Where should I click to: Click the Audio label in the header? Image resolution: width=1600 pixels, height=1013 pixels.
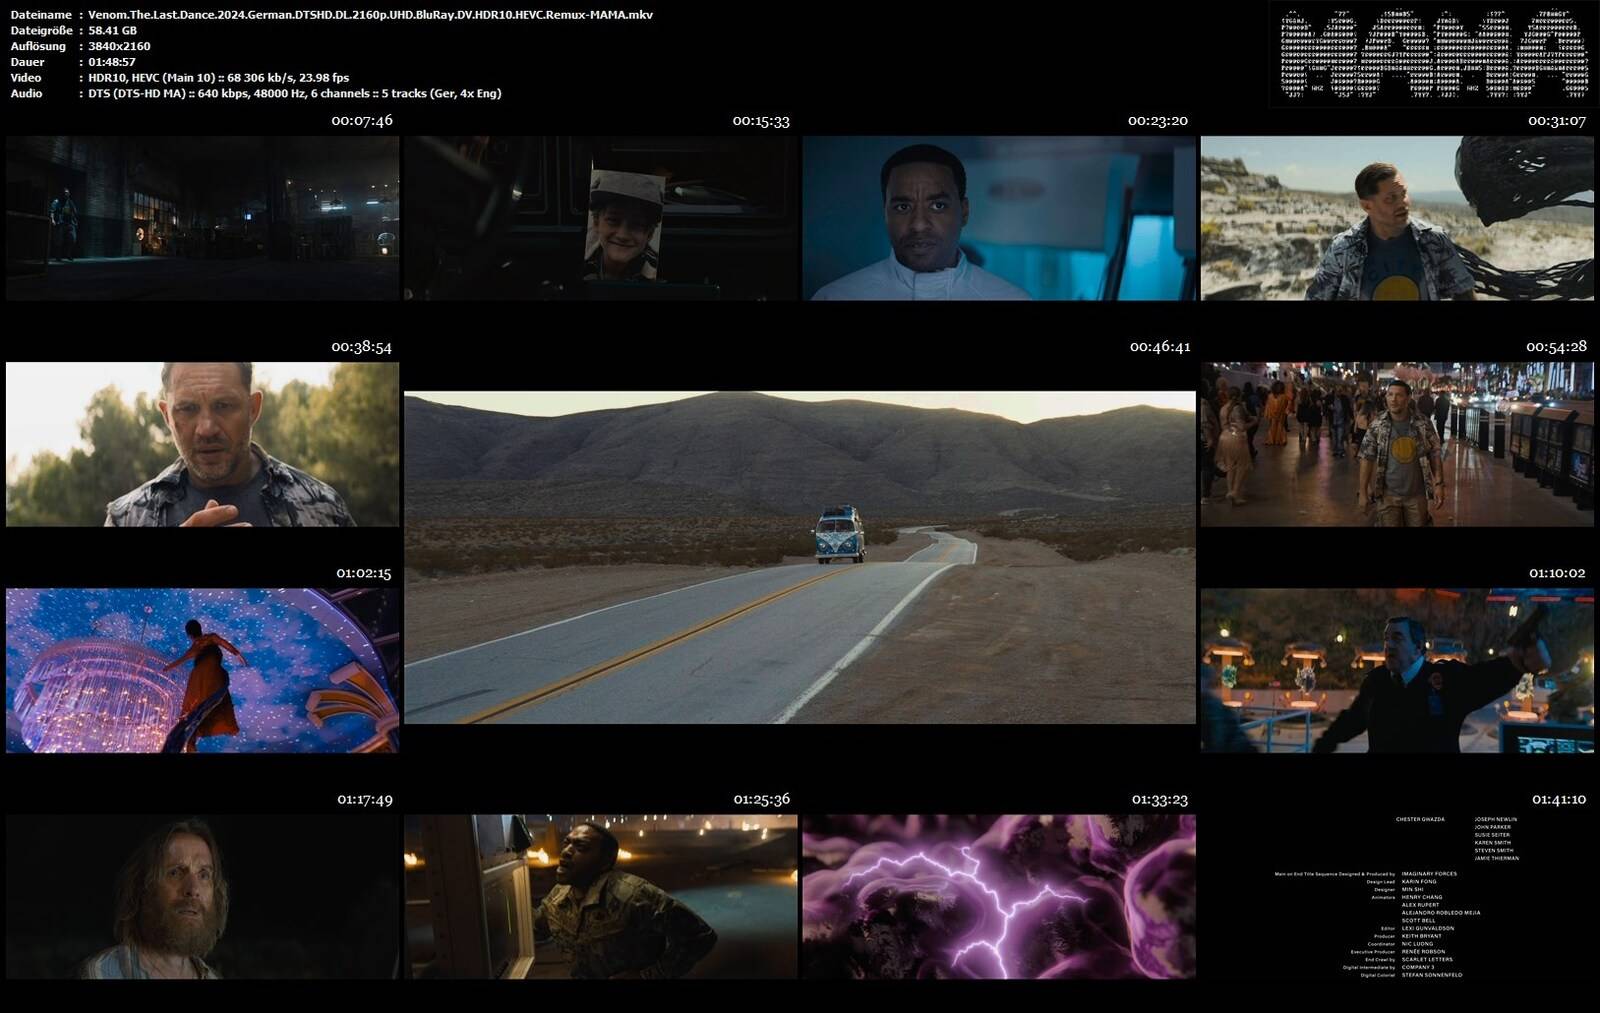click(x=26, y=93)
